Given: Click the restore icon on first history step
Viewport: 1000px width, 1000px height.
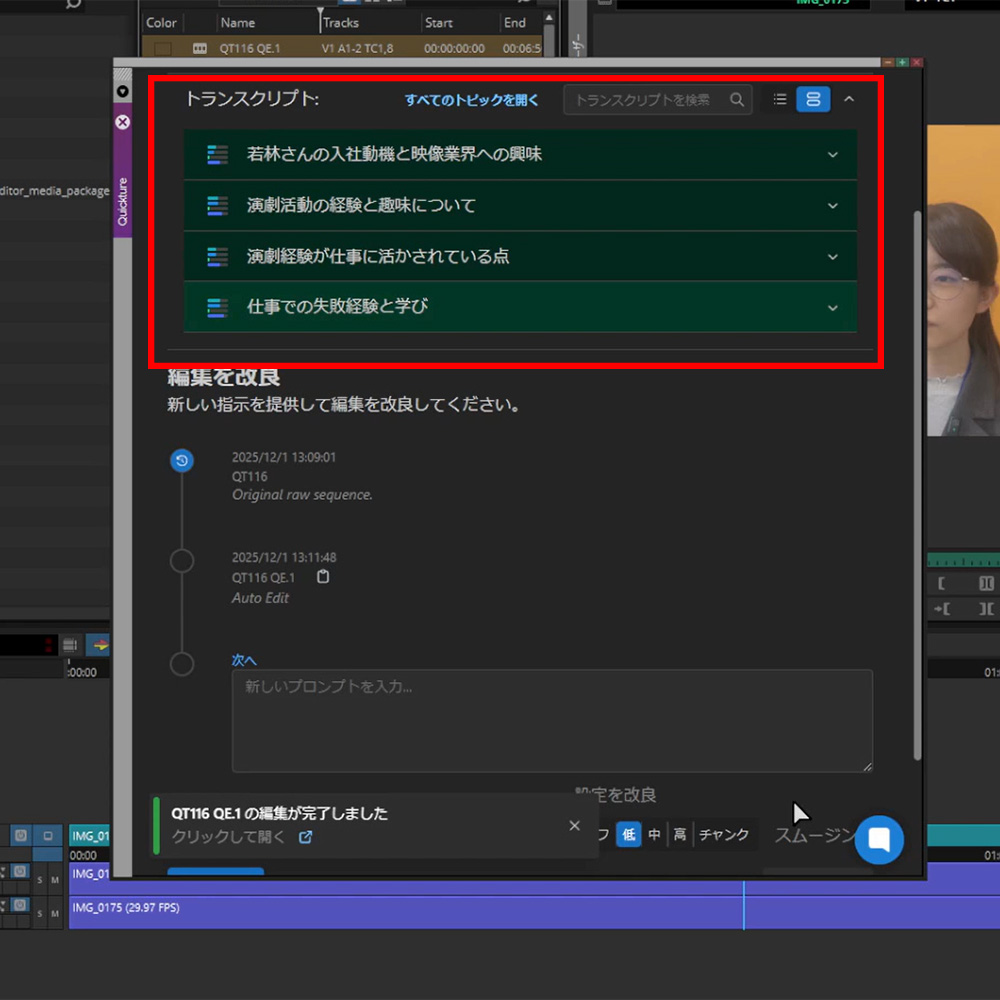Looking at the screenshot, I should tap(182, 460).
